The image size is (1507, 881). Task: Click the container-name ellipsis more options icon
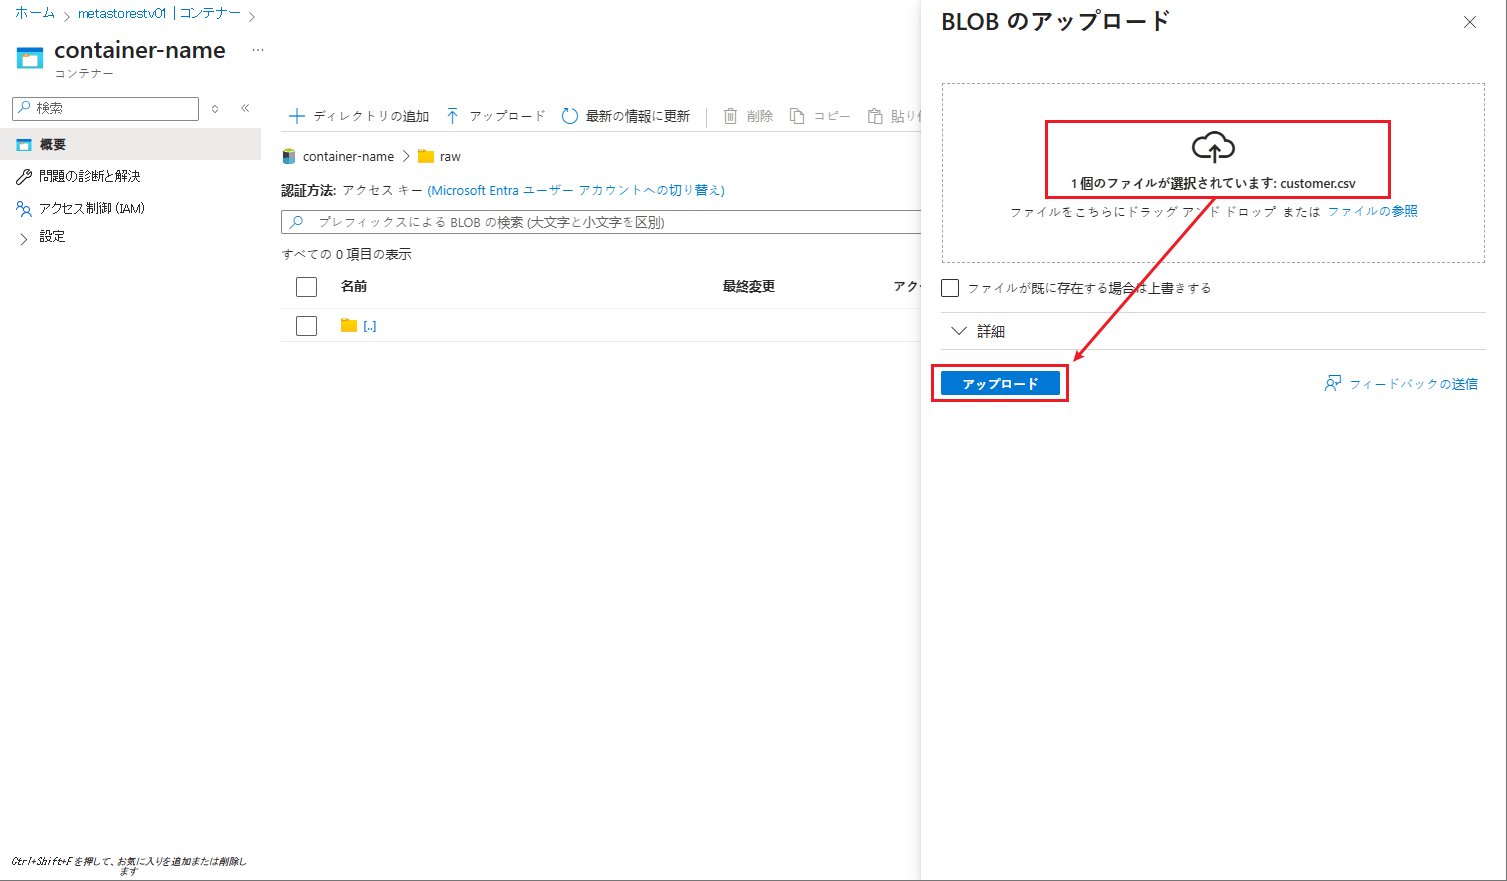tap(258, 50)
